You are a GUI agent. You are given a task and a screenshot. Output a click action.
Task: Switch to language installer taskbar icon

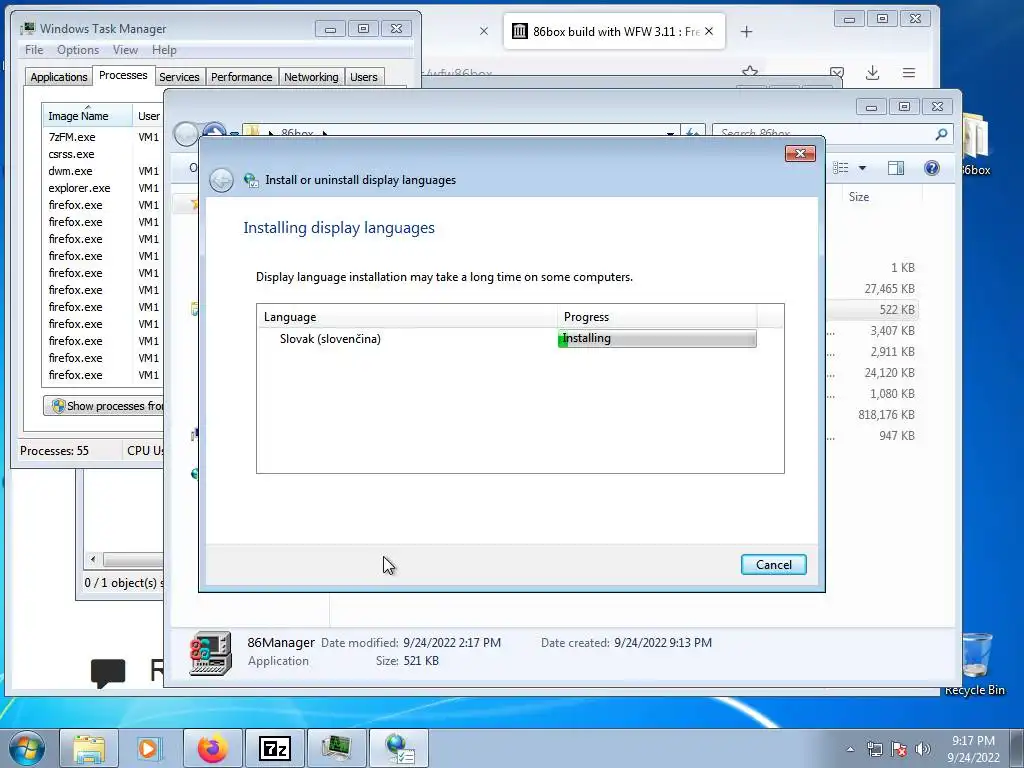[x=399, y=748]
